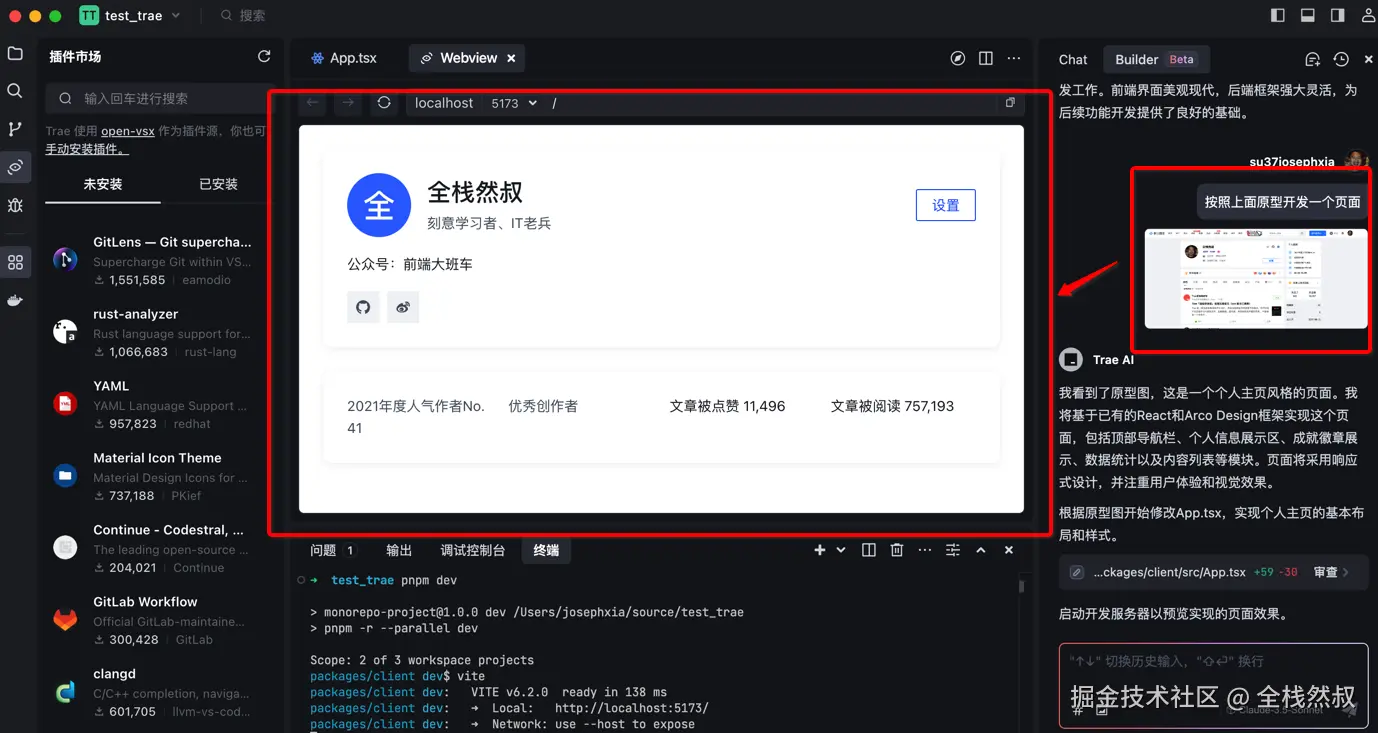
Task: Open the 调试控制台 debug console tab
Action: [x=473, y=550]
